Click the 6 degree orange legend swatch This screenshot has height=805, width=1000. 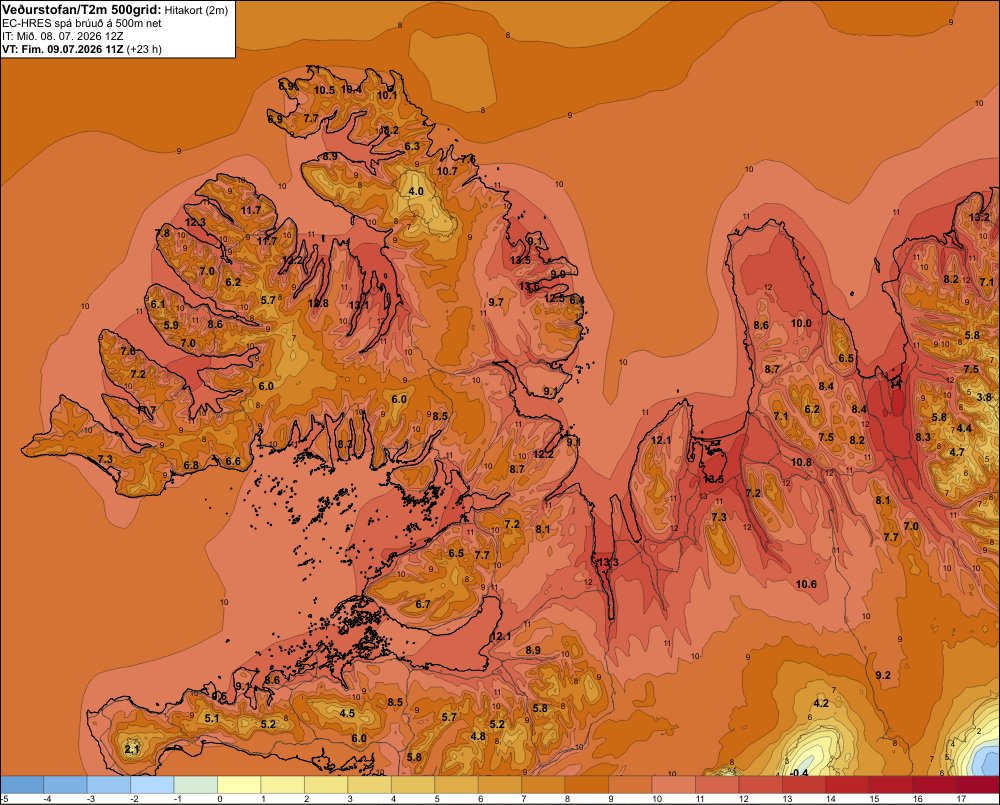coord(499,785)
